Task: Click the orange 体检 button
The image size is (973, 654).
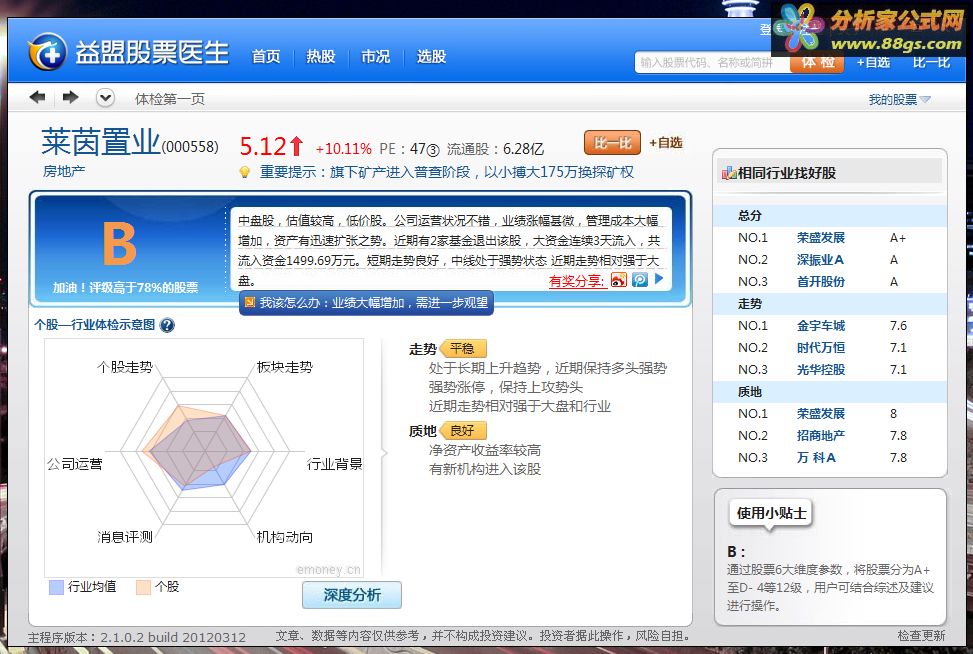Action: [x=817, y=63]
